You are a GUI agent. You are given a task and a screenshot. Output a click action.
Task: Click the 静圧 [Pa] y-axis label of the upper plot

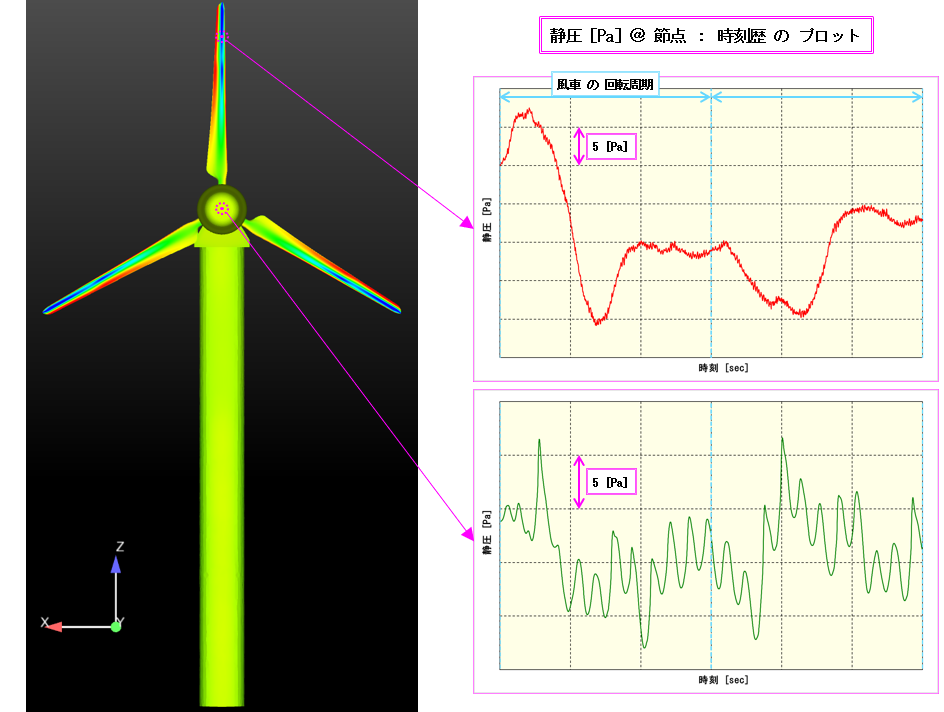(x=488, y=221)
